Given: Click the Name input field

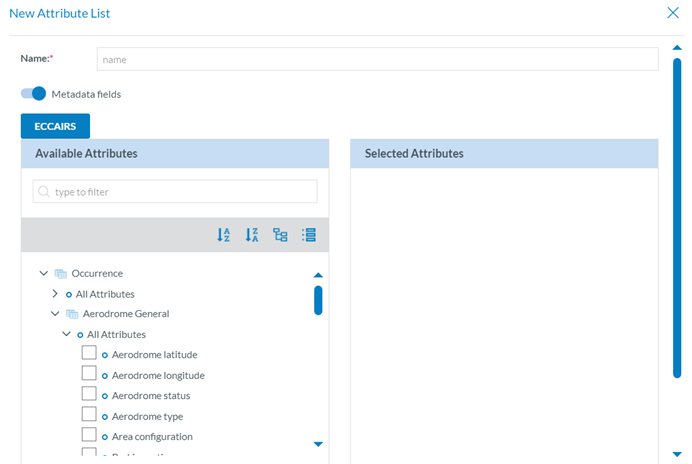Looking at the screenshot, I should [x=377, y=60].
